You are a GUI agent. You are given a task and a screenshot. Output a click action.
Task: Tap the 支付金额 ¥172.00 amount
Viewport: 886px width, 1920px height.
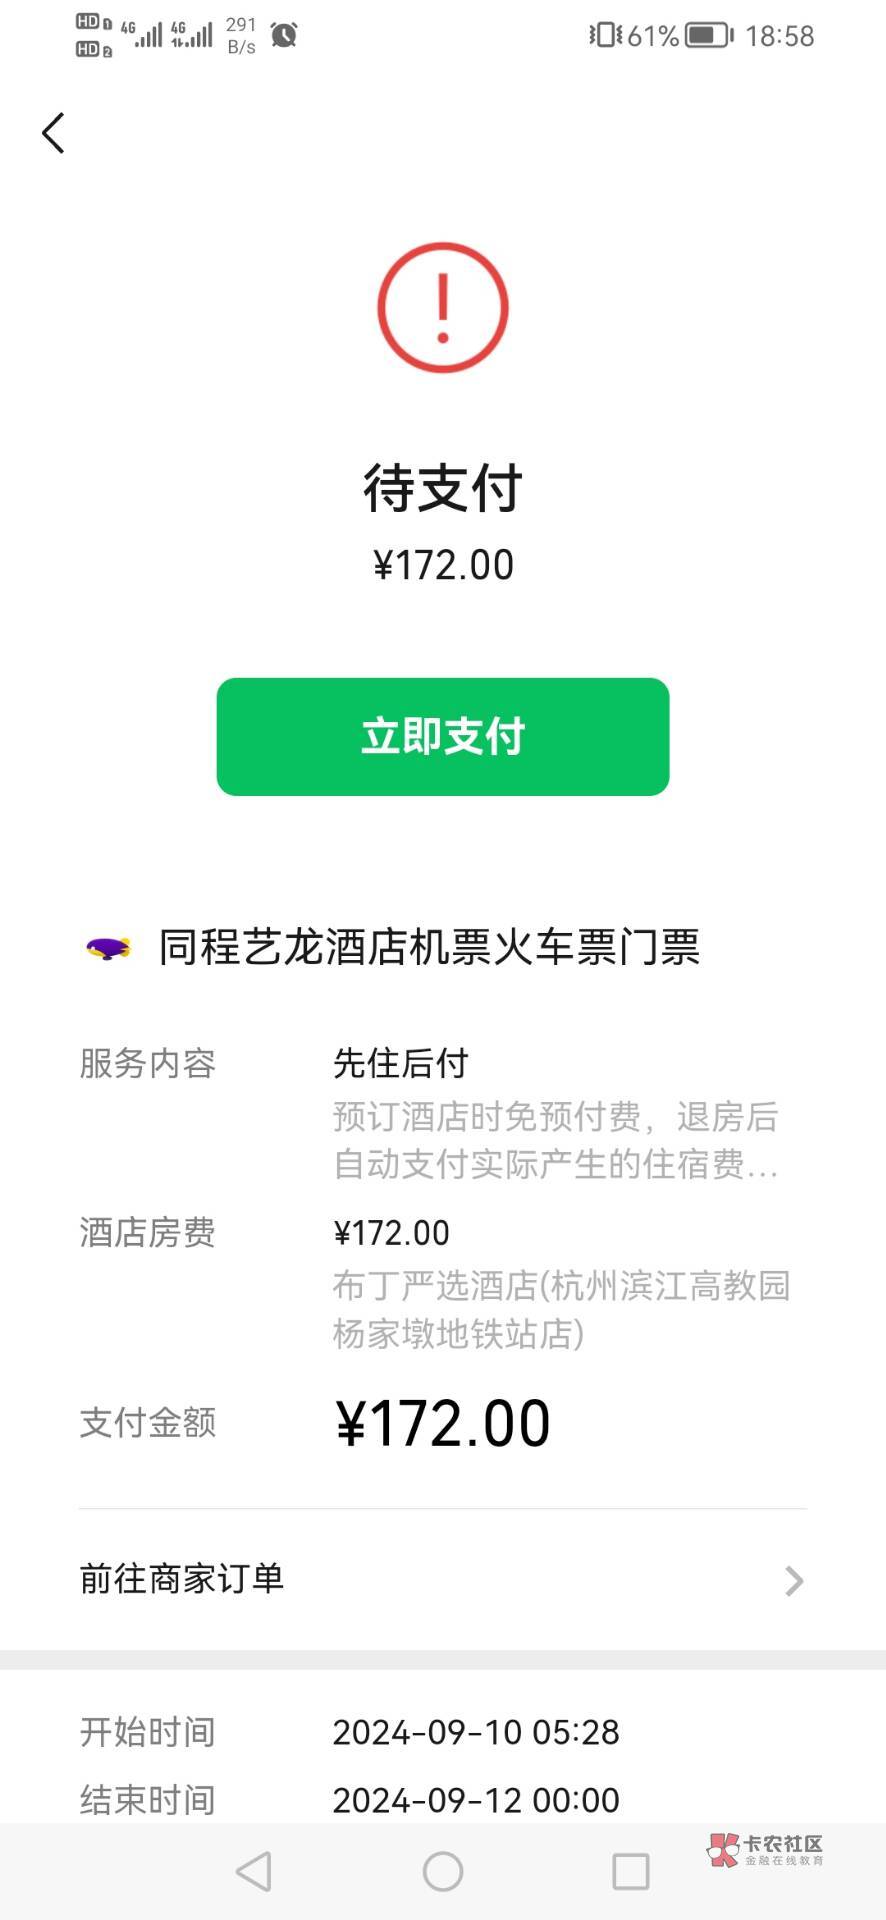tap(442, 1423)
